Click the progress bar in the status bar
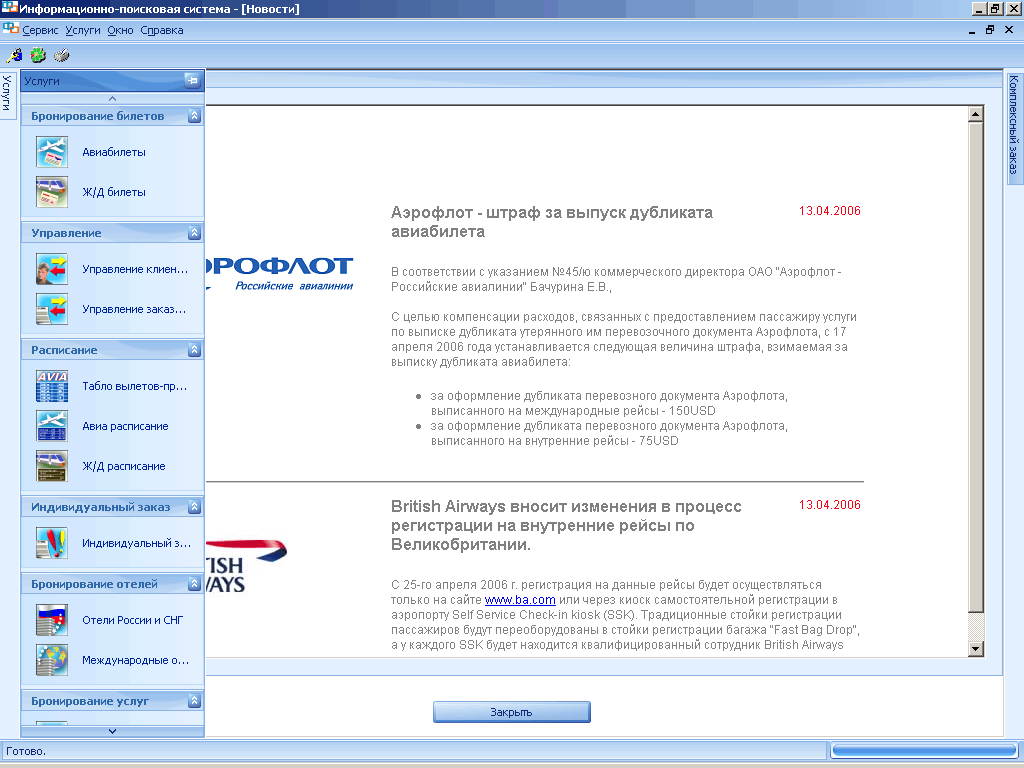Viewport: 1024px width, 768px height. (x=924, y=750)
